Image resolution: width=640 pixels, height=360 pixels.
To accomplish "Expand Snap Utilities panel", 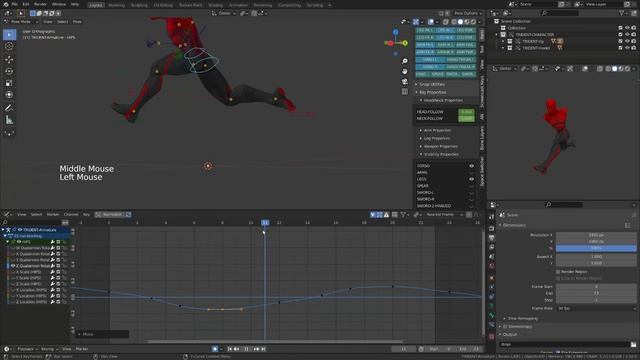I will 432,84.
